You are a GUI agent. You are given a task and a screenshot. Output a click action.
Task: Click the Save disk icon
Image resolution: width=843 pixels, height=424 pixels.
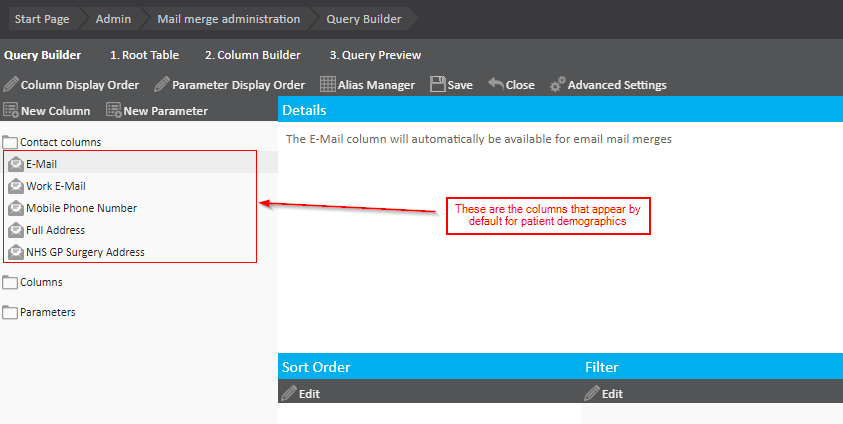(437, 85)
